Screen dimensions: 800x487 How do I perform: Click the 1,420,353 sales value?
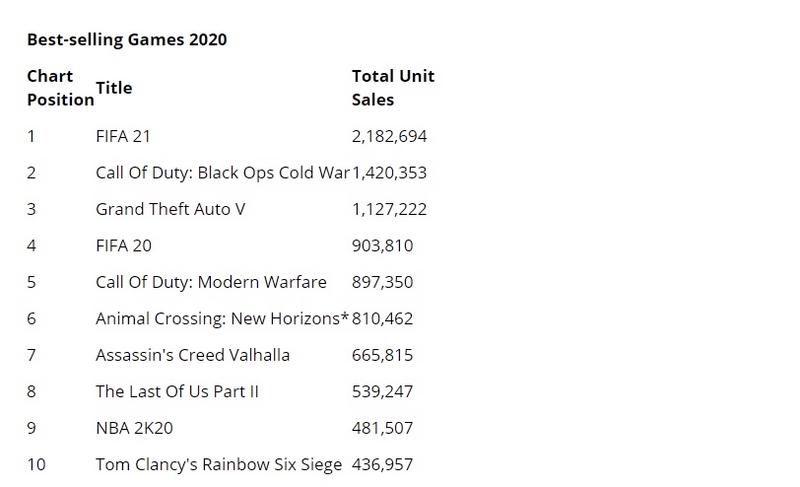point(389,173)
